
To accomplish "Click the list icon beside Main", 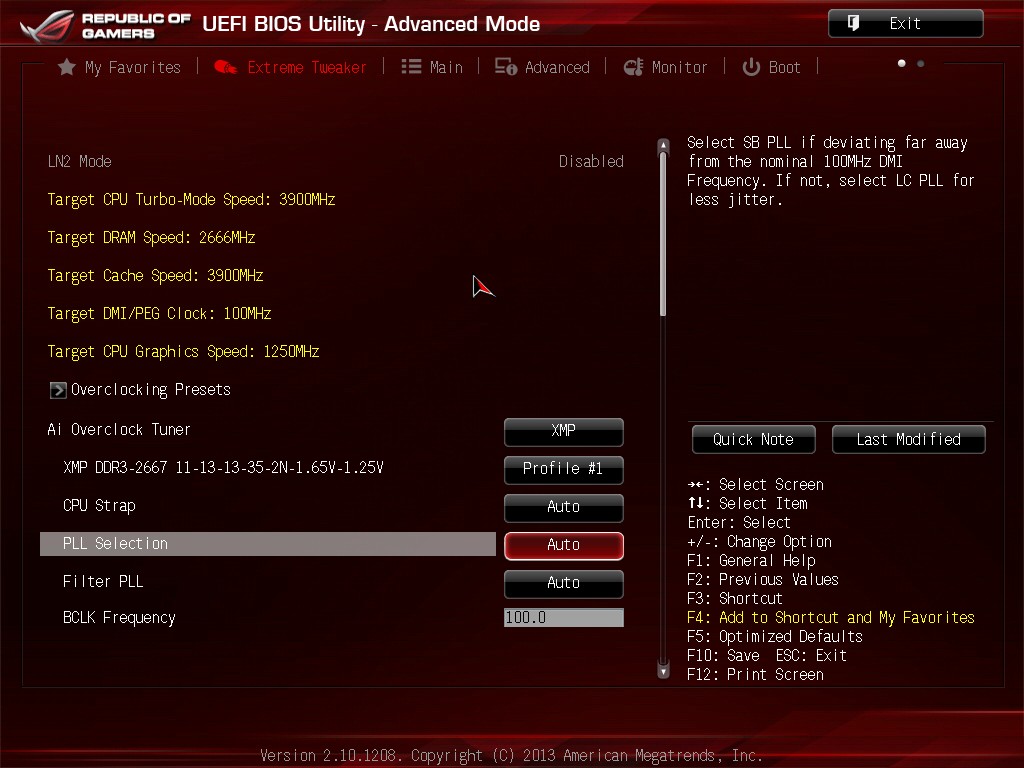I will point(411,67).
